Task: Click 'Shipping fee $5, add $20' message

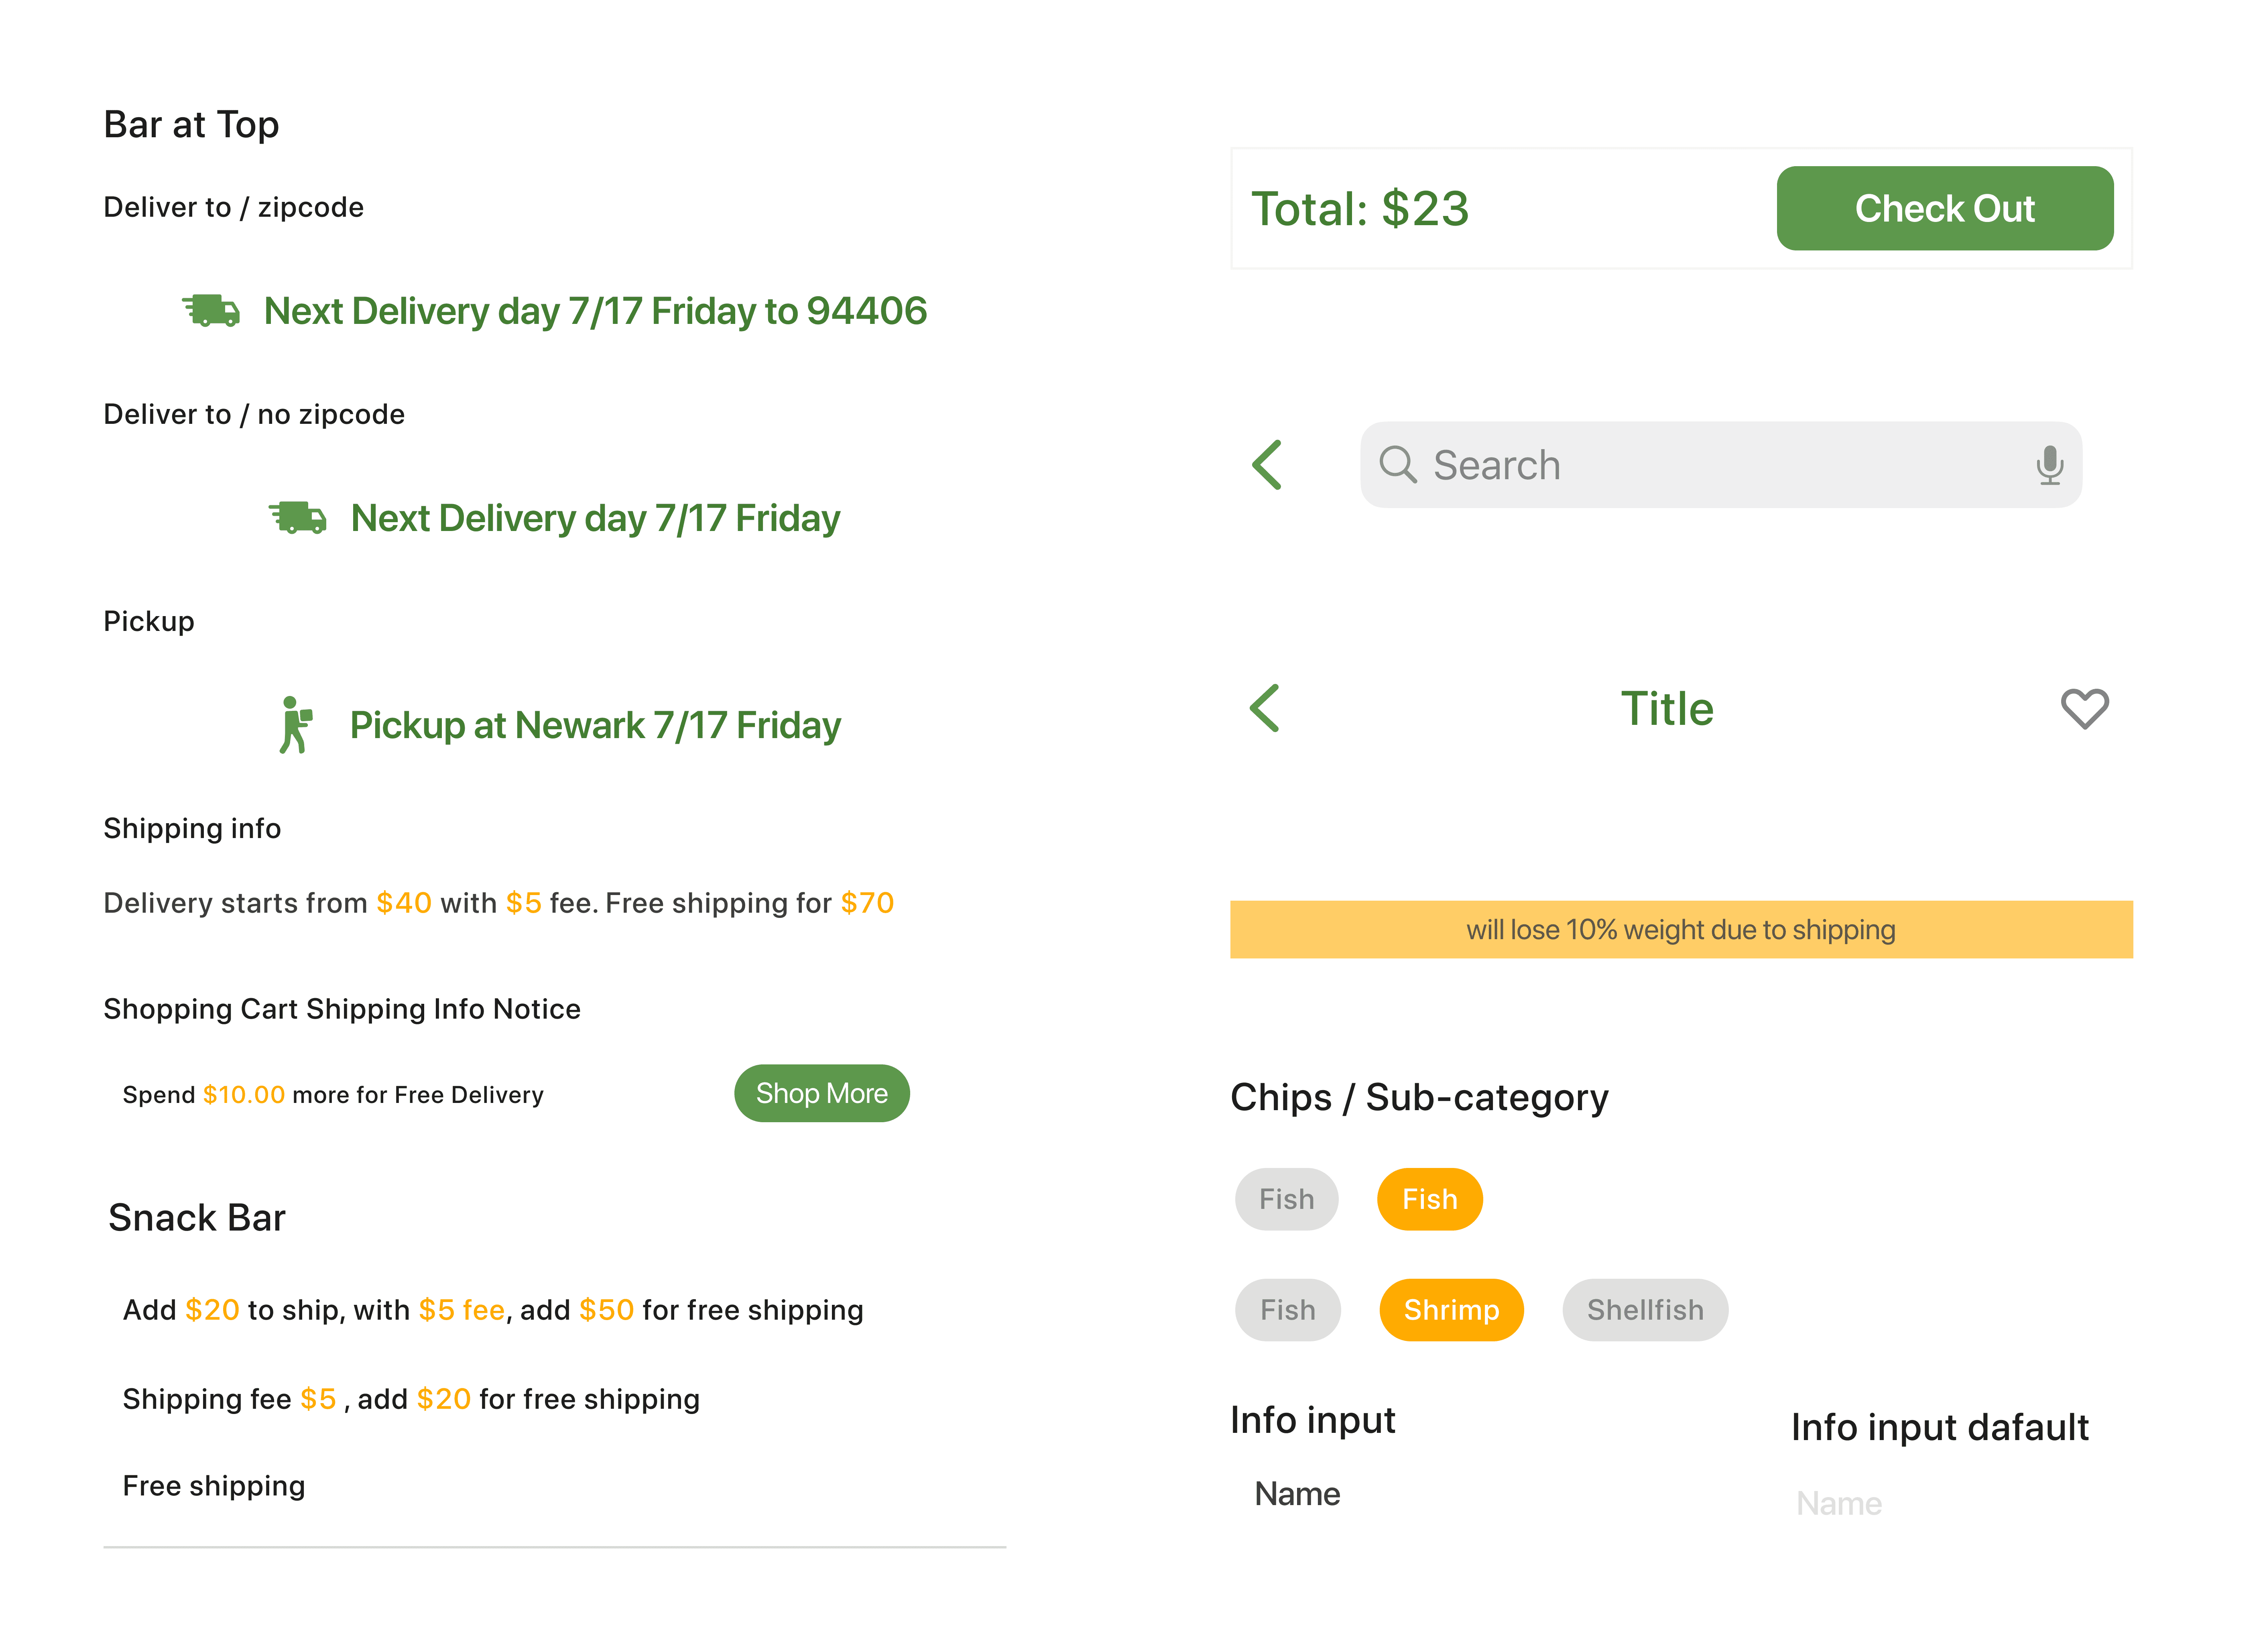Action: pyautogui.click(x=411, y=1399)
